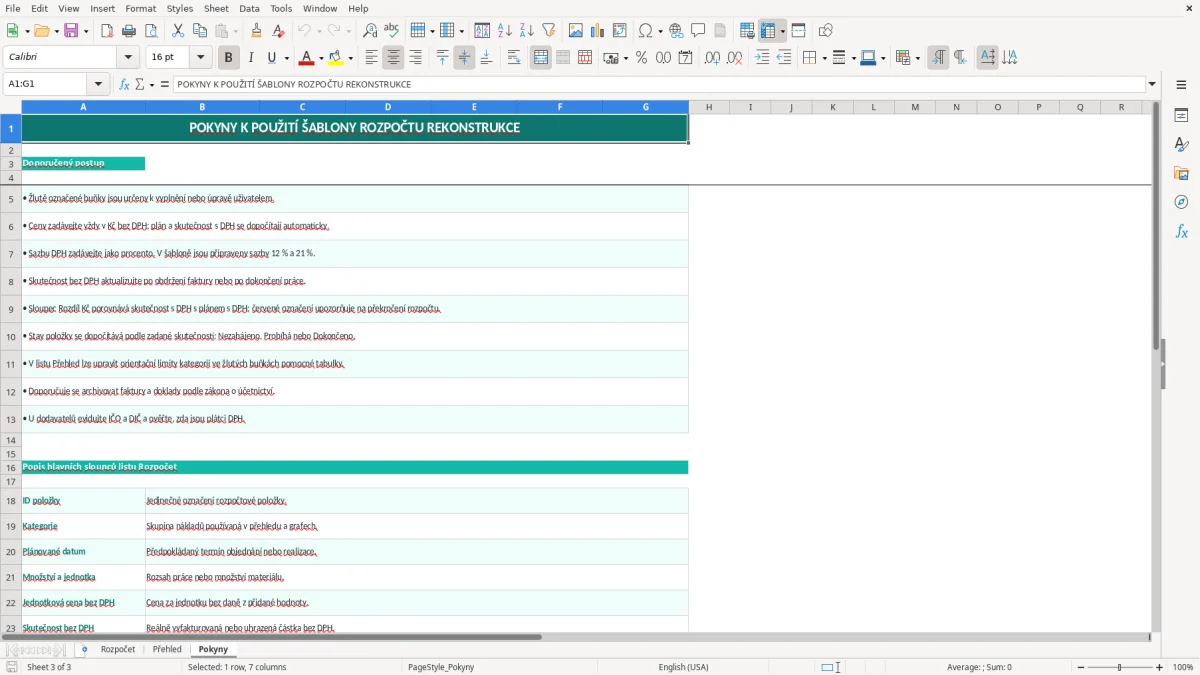
Task: Toggle Wrap Text button
Action: 514,58
